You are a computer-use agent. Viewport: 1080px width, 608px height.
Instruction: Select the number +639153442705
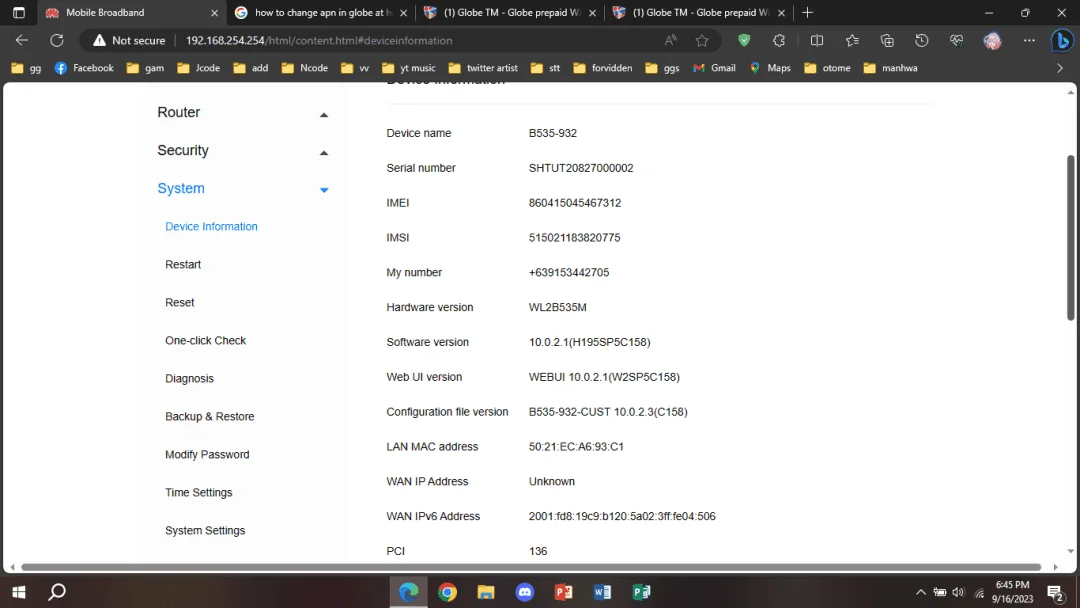pos(569,273)
